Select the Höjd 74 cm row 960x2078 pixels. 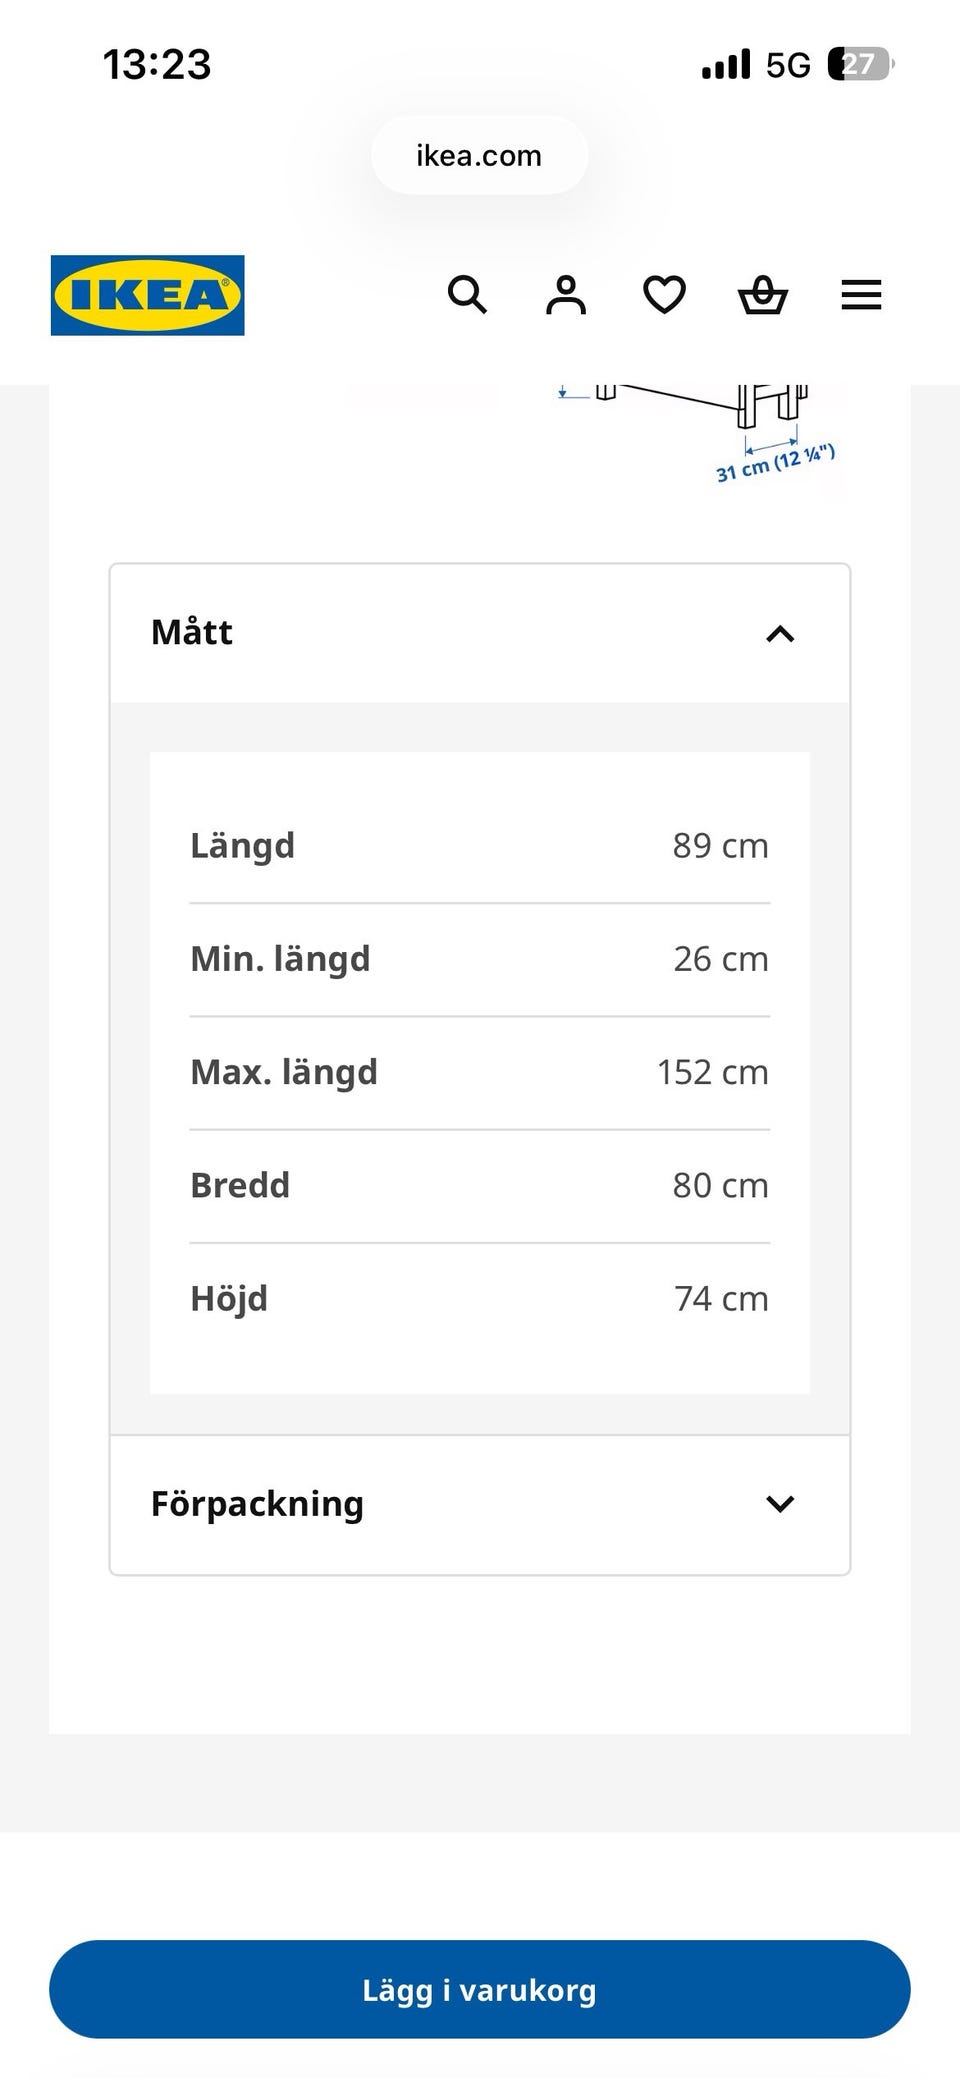pyautogui.click(x=480, y=1299)
